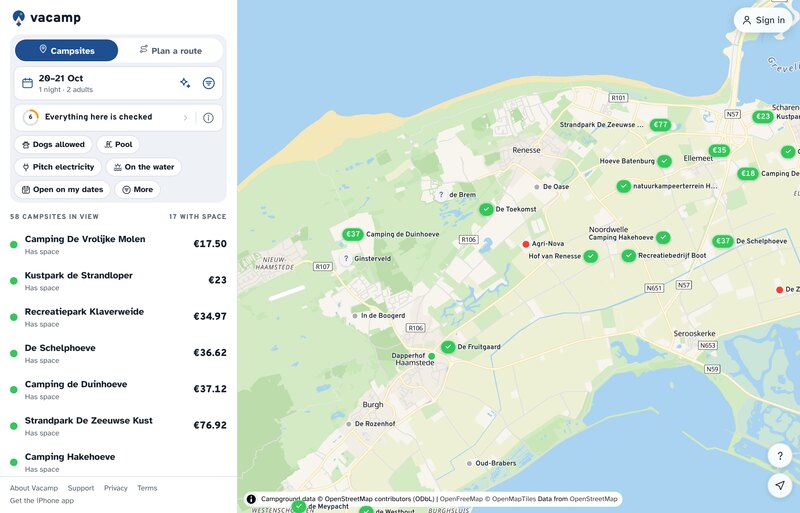800x513 pixels.
Task: Click the €77 Strandpark De Zeeuwse marker
Action: 660,125
